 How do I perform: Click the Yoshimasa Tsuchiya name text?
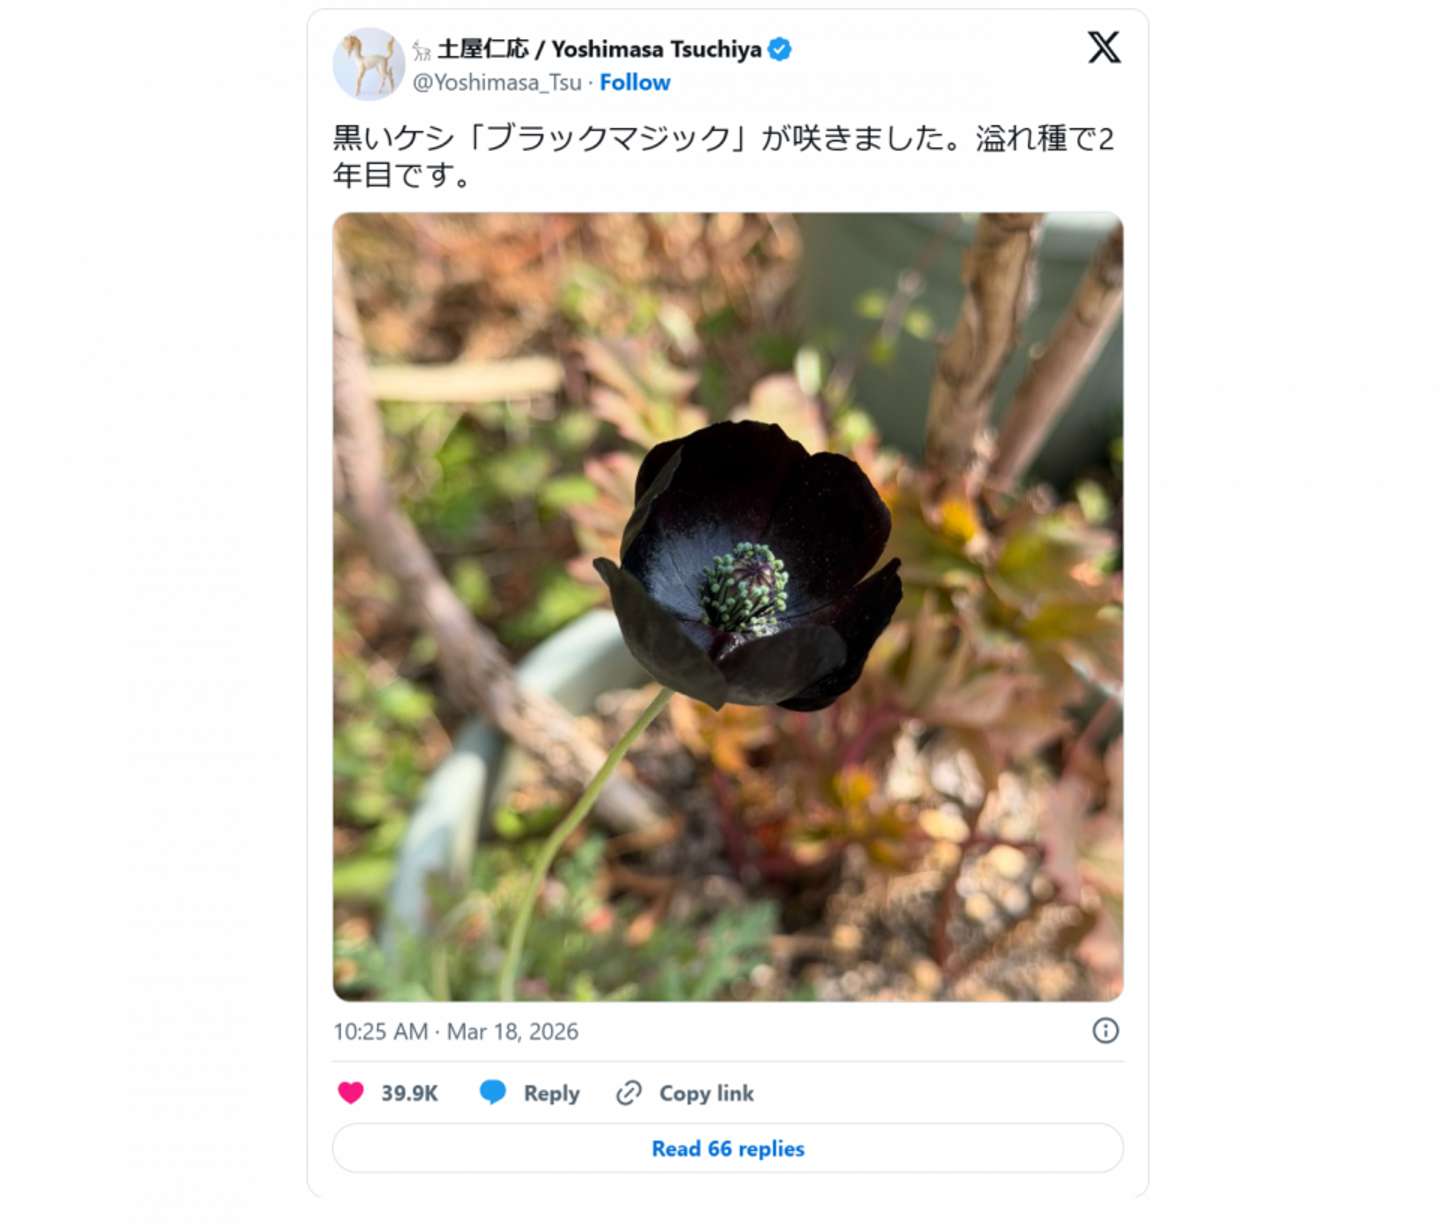pyautogui.click(x=656, y=49)
